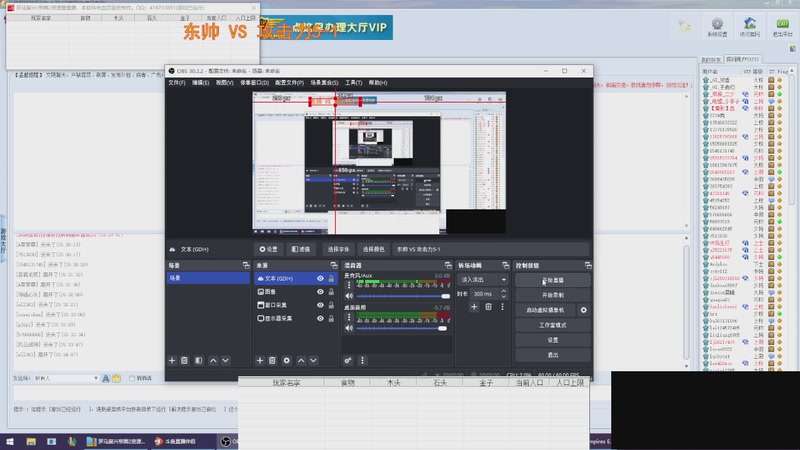Image resolution: width=800 pixels, height=450 pixels.
Task: Tick the checkbox next to the chat recipient field
Action: 132,378
